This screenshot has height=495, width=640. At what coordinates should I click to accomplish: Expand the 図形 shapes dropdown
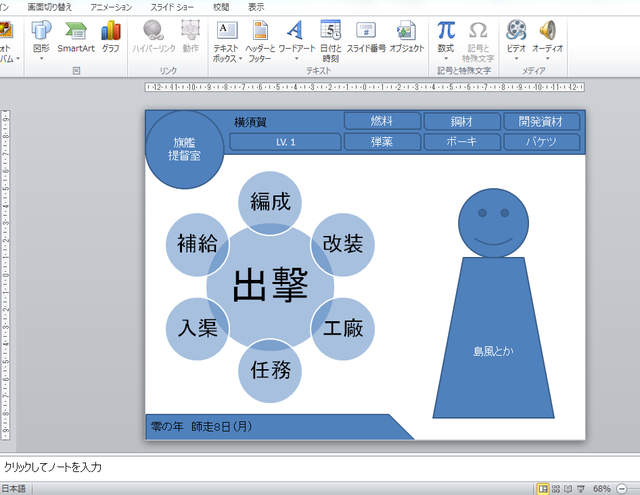(41, 58)
